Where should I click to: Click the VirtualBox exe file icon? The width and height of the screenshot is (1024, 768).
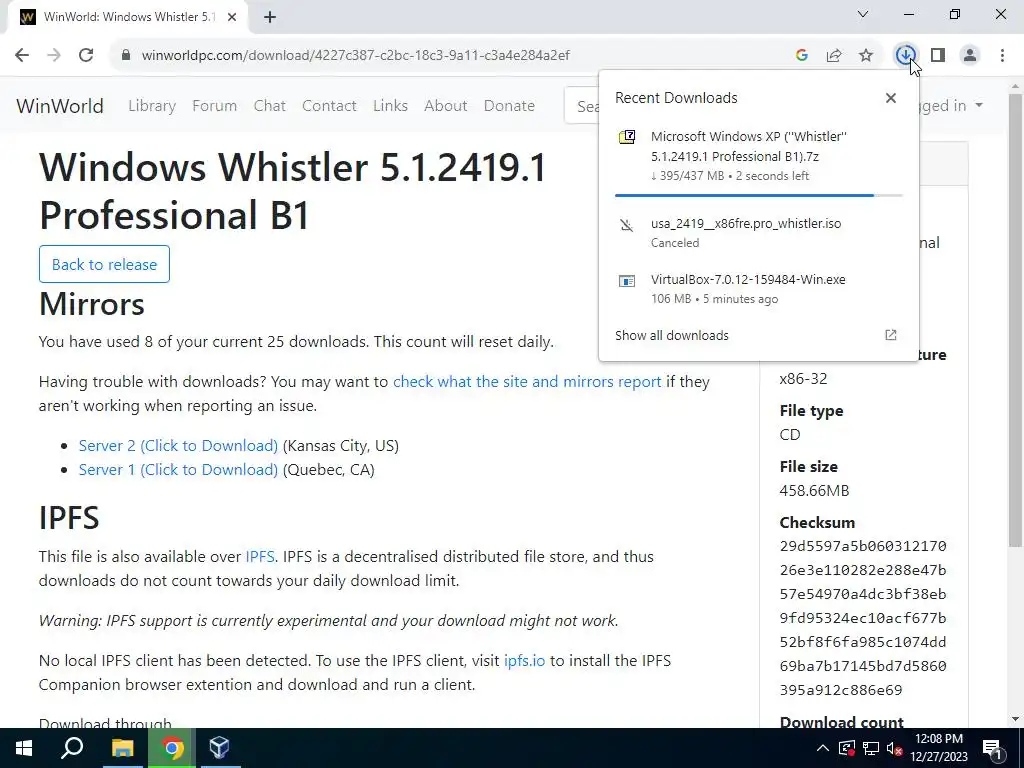[x=627, y=281]
